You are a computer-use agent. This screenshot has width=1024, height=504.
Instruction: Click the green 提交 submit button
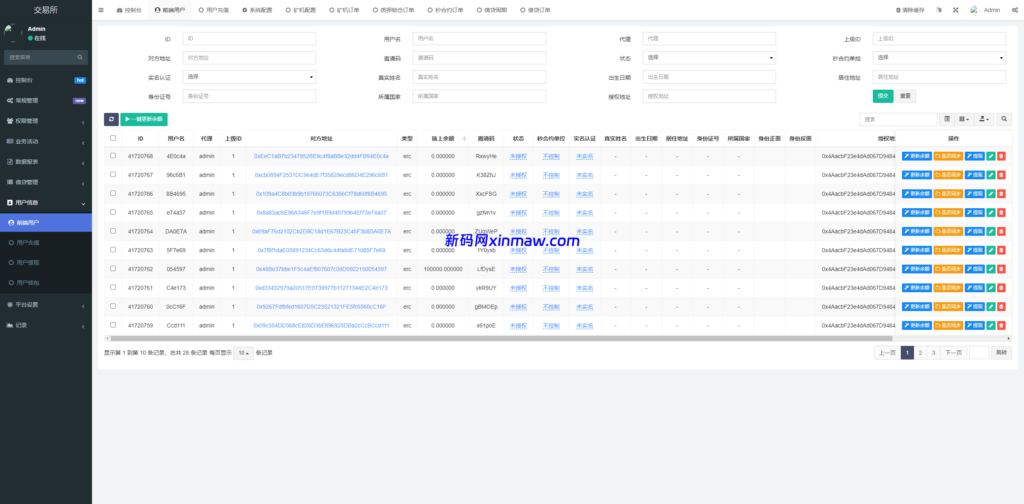[x=883, y=96]
